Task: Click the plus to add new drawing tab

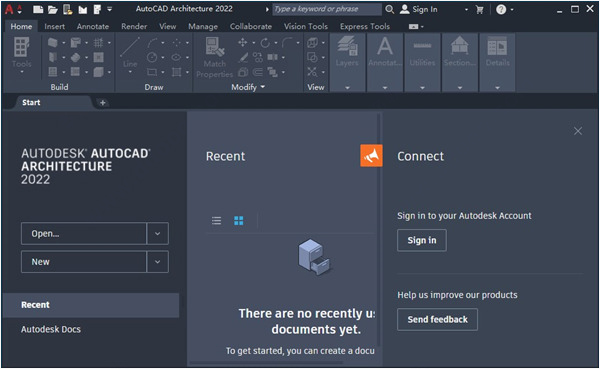Action: [103, 103]
